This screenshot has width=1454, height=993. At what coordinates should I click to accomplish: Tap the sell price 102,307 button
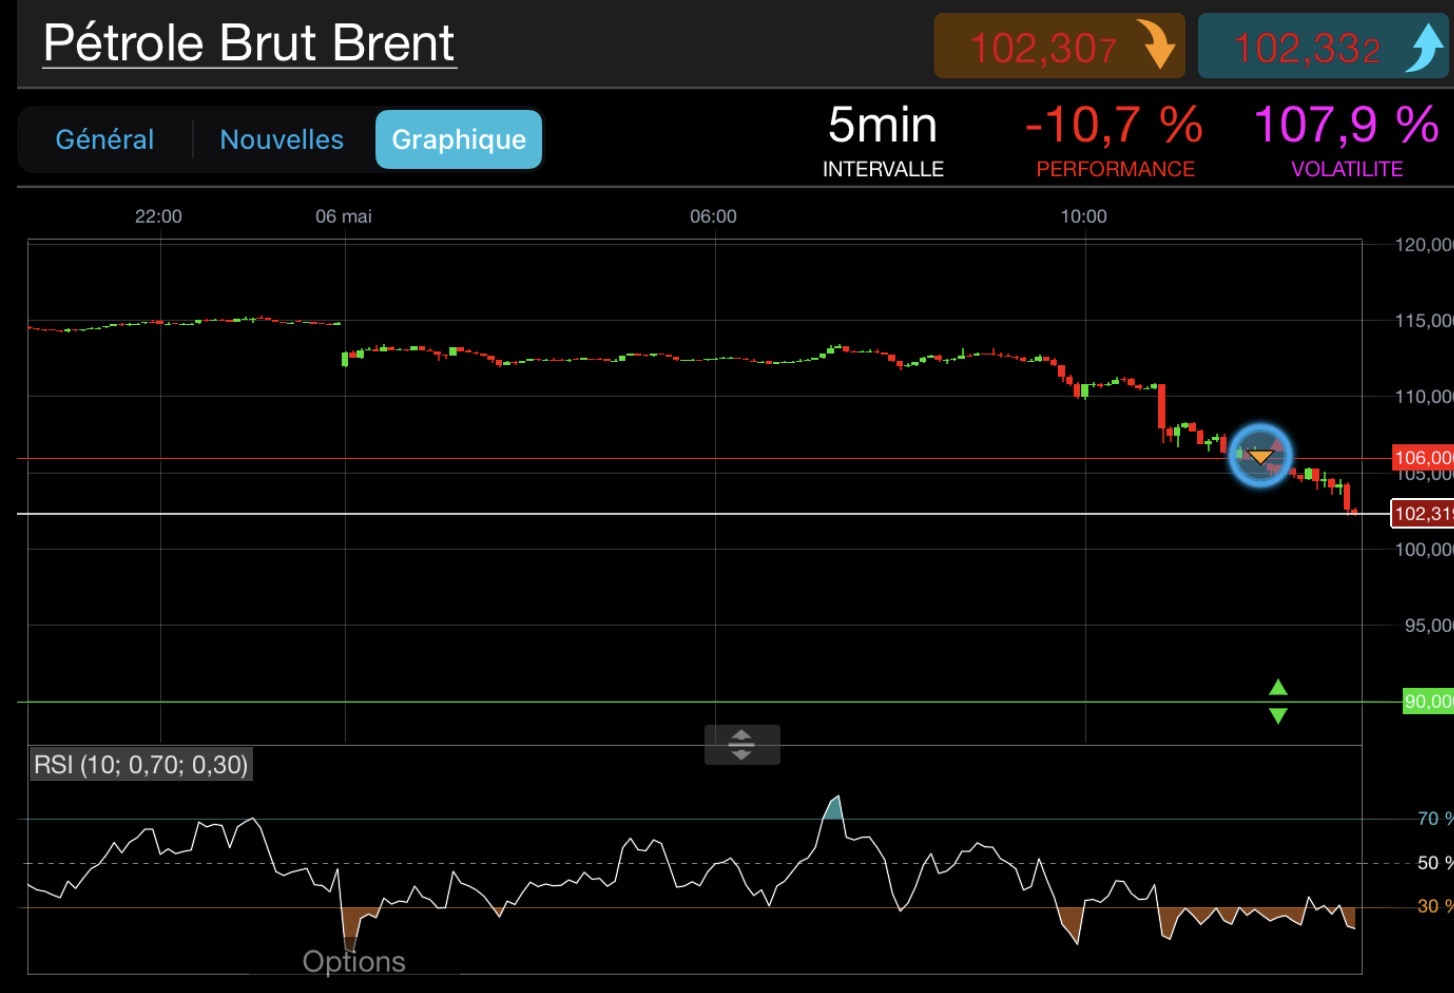click(x=1059, y=46)
